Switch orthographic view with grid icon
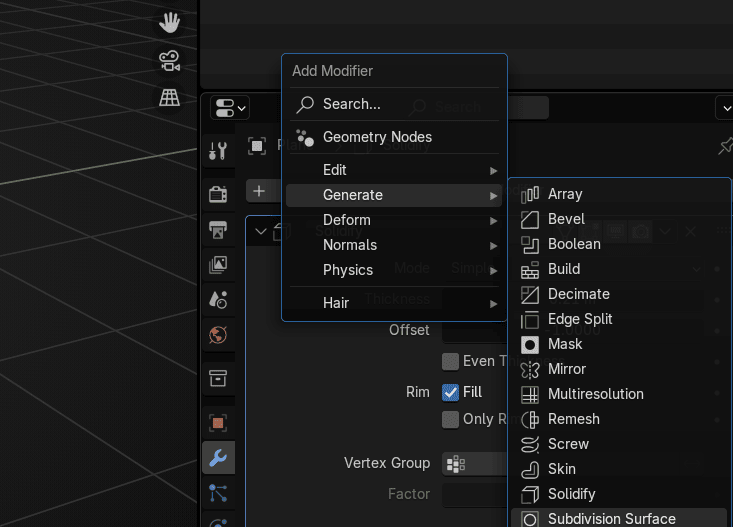The width and height of the screenshot is (733, 527). tap(170, 97)
